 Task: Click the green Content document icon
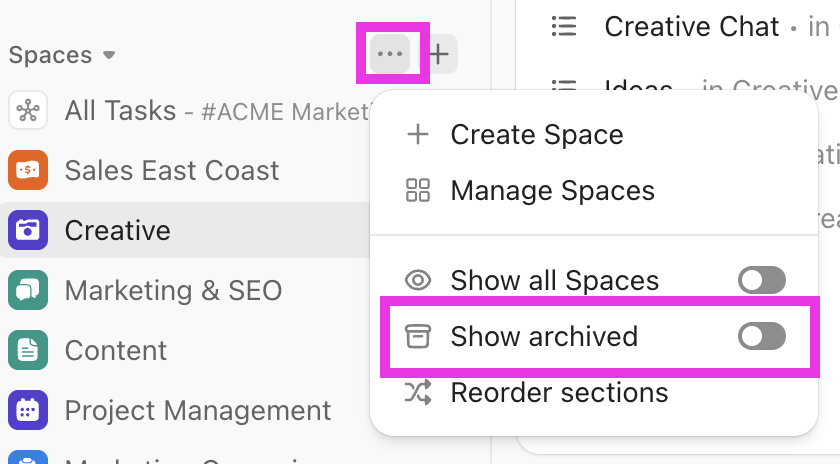(28, 350)
